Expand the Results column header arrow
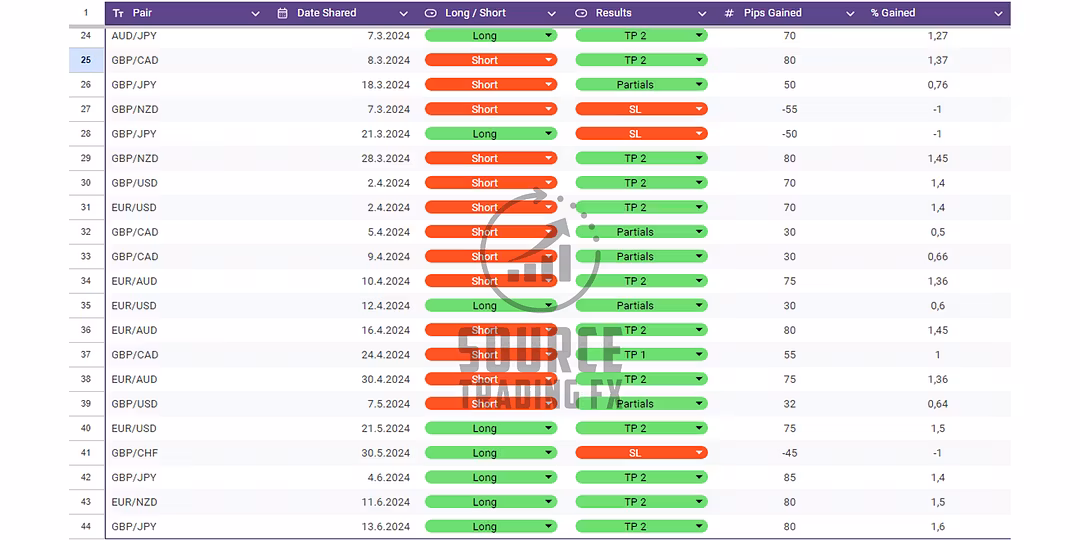This screenshot has width=1080, height=540. [701, 14]
